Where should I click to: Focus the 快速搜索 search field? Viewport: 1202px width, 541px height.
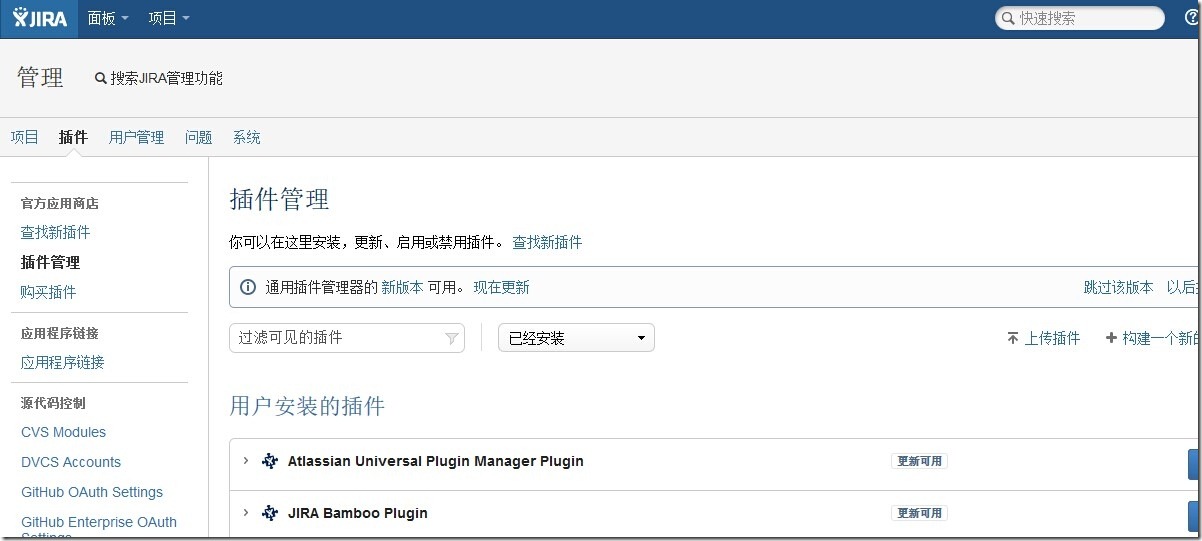click(1080, 18)
